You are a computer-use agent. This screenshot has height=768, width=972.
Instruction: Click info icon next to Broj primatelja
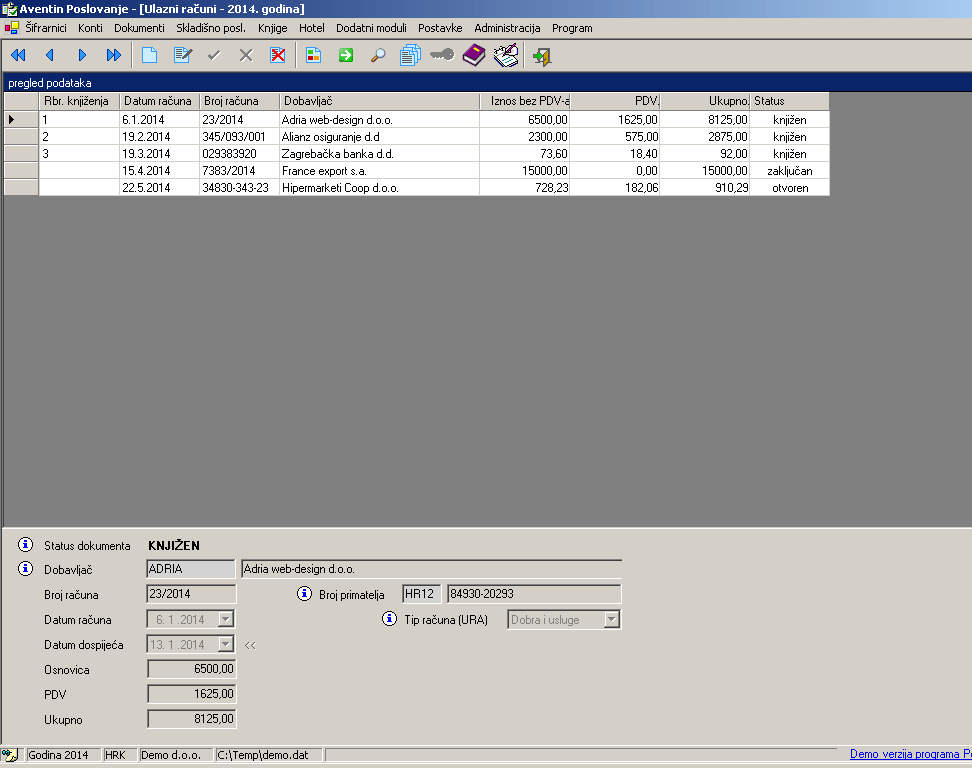[x=305, y=594]
